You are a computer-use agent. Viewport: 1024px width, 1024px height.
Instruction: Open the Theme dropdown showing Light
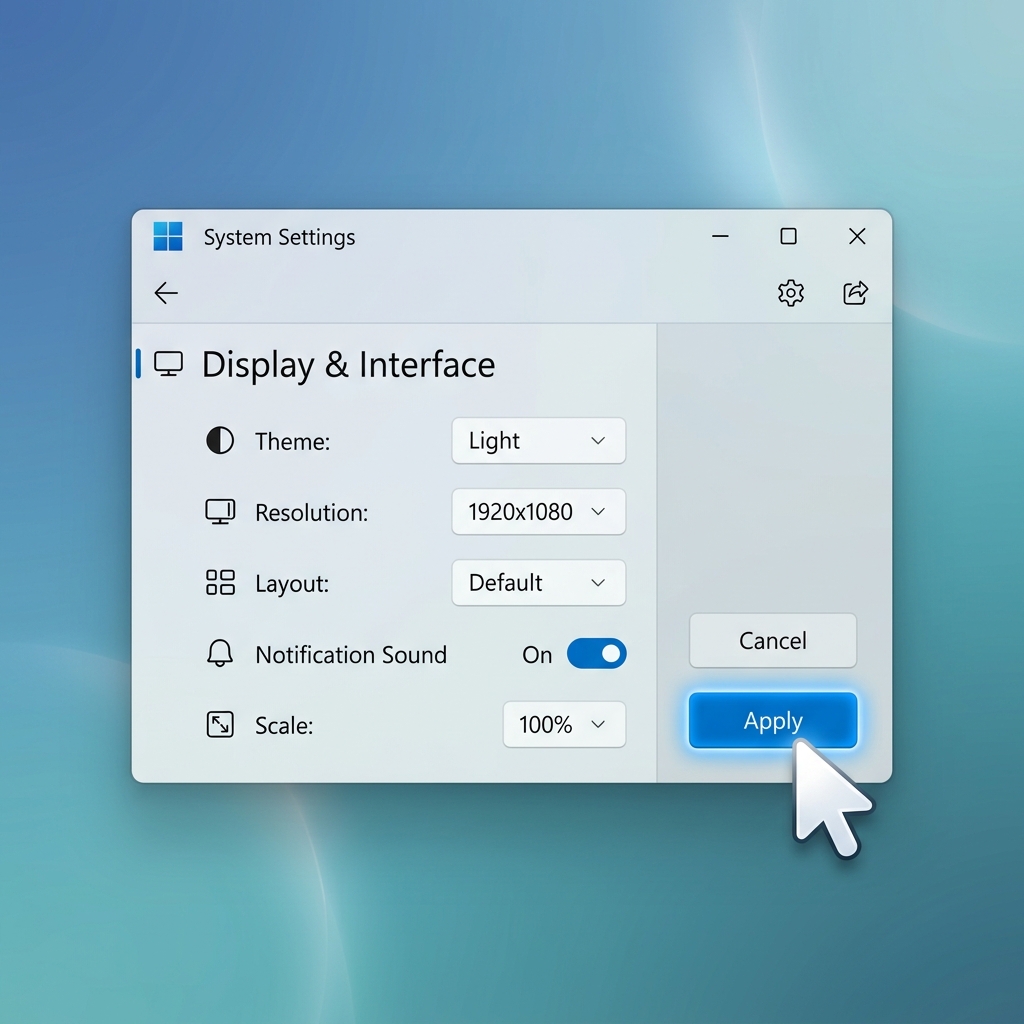pyautogui.click(x=538, y=440)
